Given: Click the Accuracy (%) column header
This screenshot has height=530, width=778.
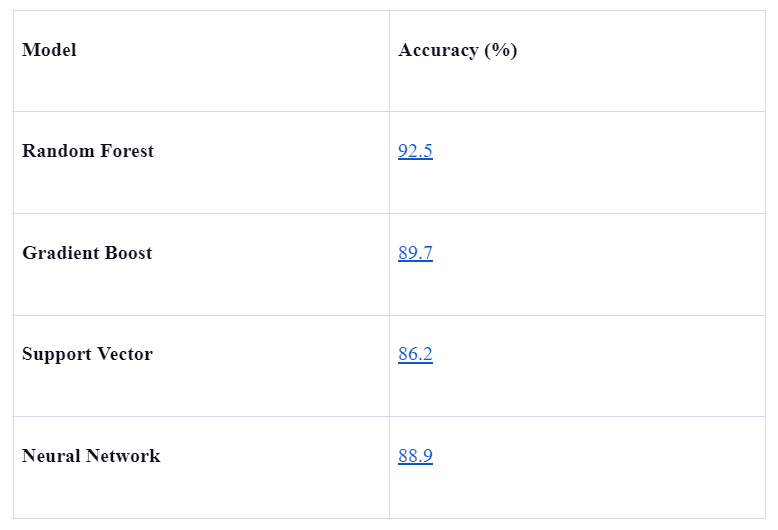Looking at the screenshot, I should (458, 50).
